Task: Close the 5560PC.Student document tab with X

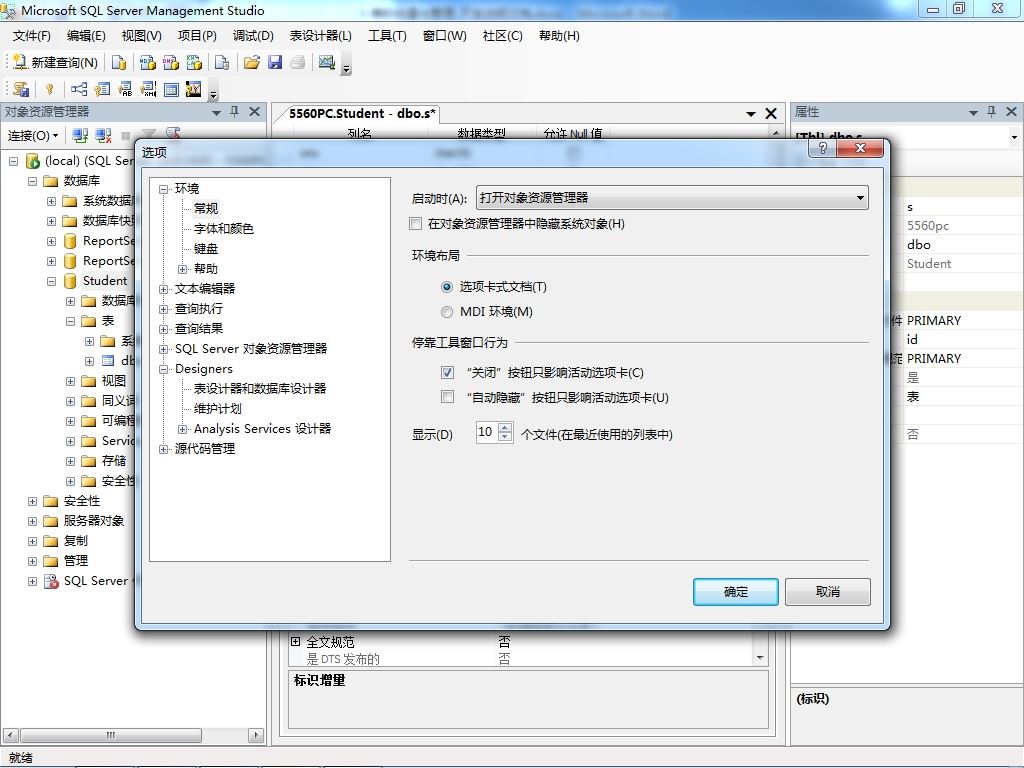Action: [771, 114]
